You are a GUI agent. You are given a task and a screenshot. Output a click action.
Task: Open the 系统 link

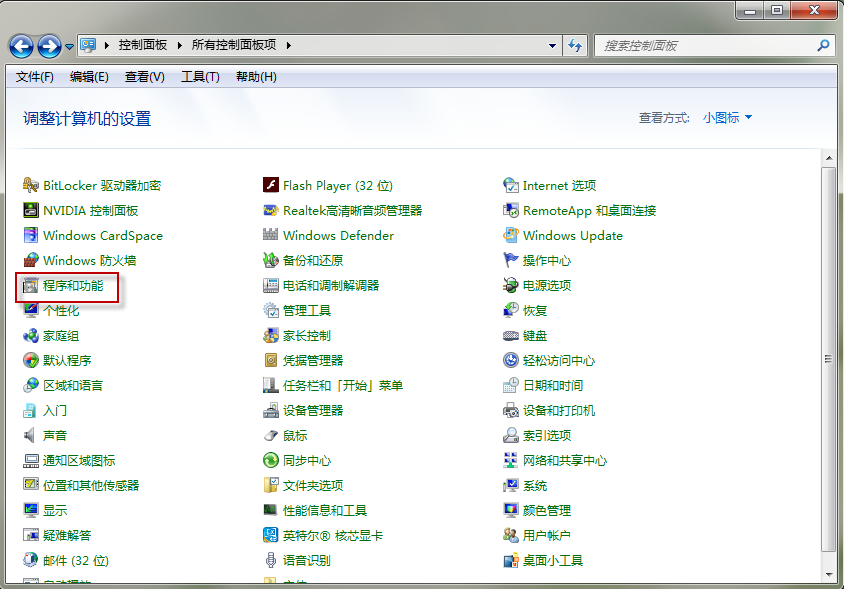[x=534, y=486]
